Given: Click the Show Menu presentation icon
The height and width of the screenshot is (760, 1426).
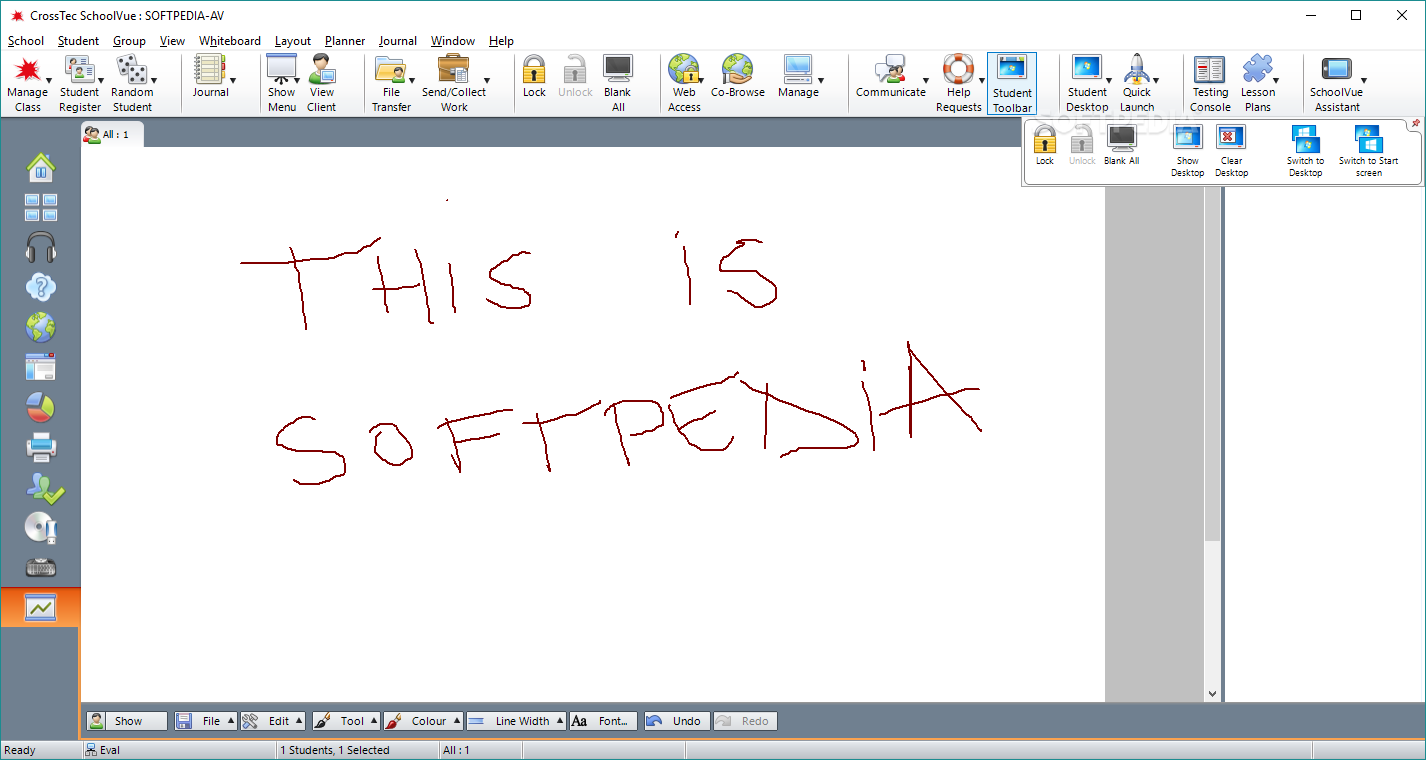Looking at the screenshot, I should 281,69.
